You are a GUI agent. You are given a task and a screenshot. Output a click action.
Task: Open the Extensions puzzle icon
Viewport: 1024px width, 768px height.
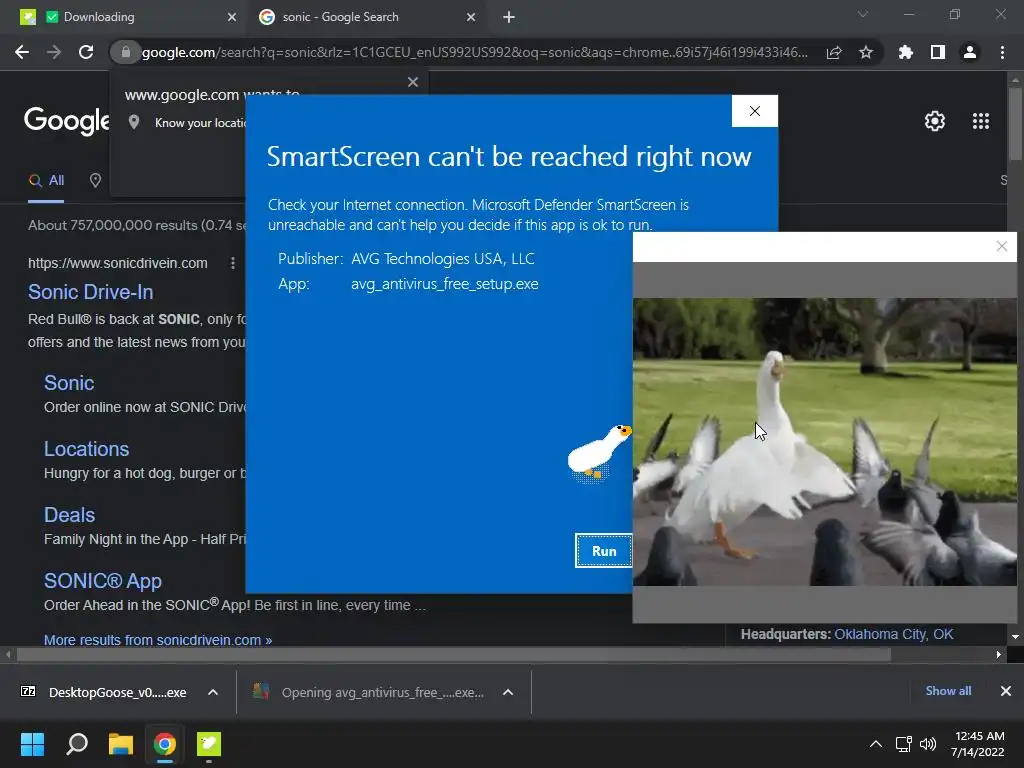[x=905, y=52]
